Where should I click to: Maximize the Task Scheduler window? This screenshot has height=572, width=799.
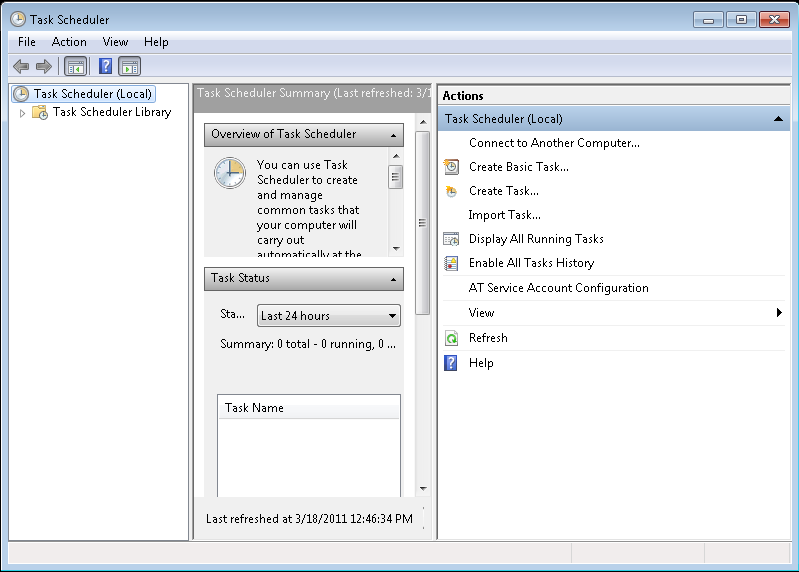click(x=741, y=20)
